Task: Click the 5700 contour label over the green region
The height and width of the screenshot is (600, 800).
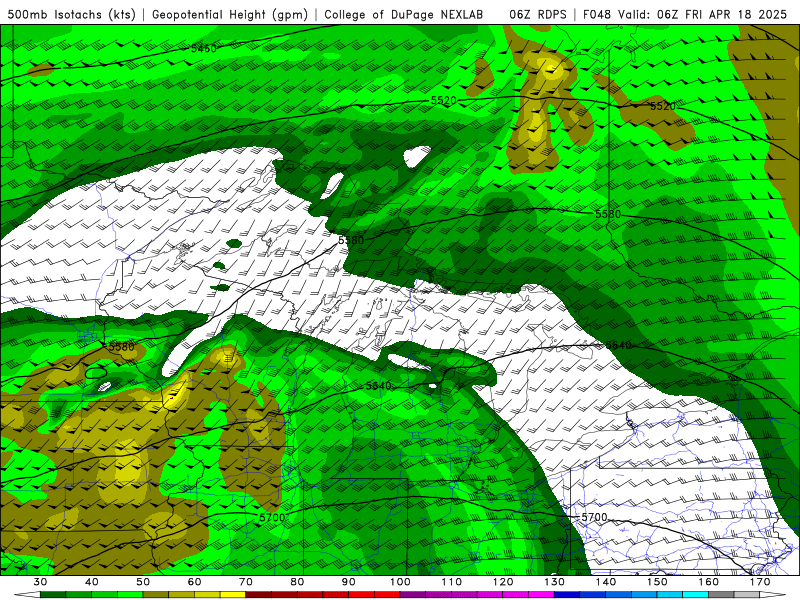Action: (x=272, y=517)
